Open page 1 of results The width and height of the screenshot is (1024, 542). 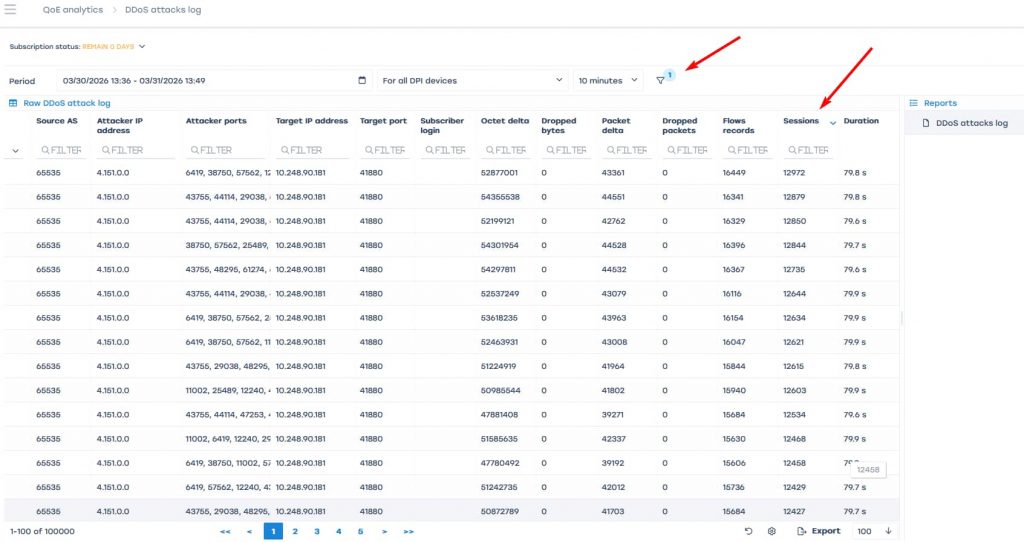pos(273,531)
